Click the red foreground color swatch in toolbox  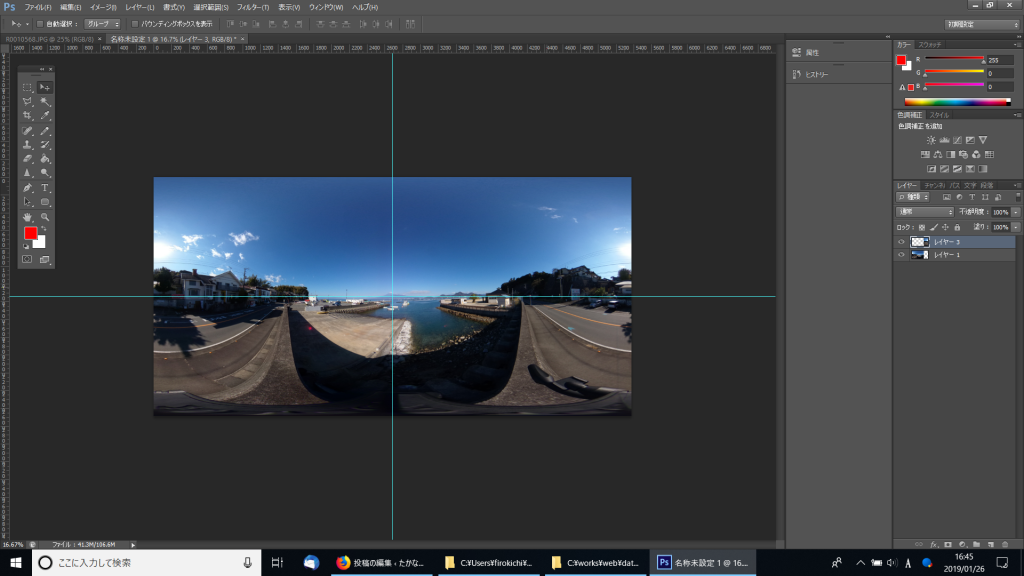(x=31, y=233)
